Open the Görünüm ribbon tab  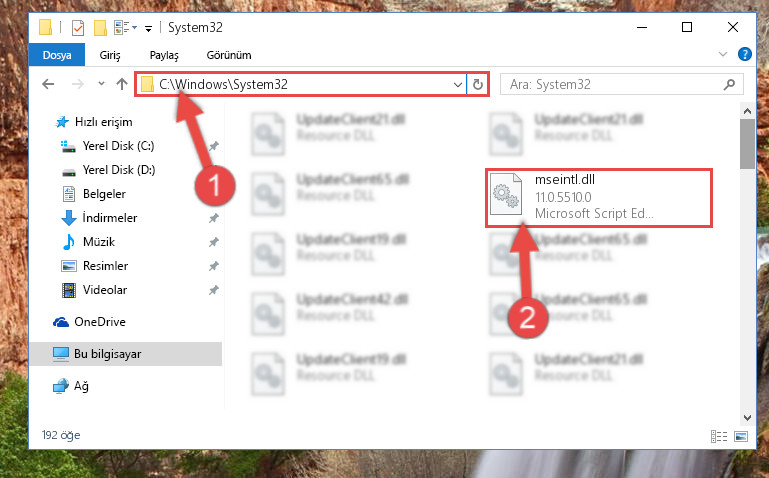coord(229,55)
